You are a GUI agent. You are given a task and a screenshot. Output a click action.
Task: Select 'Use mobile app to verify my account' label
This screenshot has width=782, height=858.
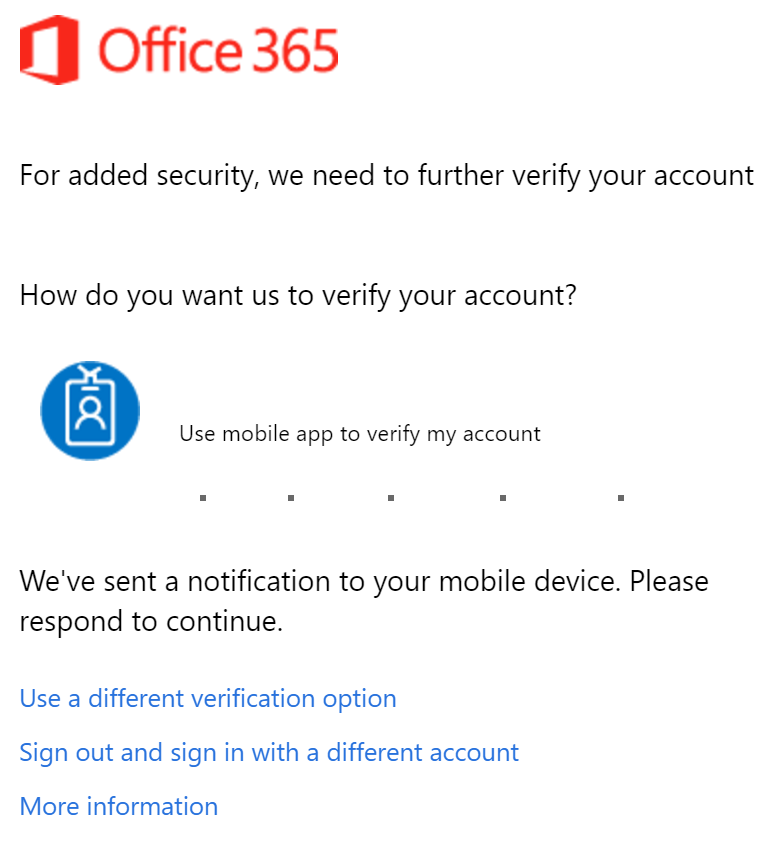click(360, 434)
